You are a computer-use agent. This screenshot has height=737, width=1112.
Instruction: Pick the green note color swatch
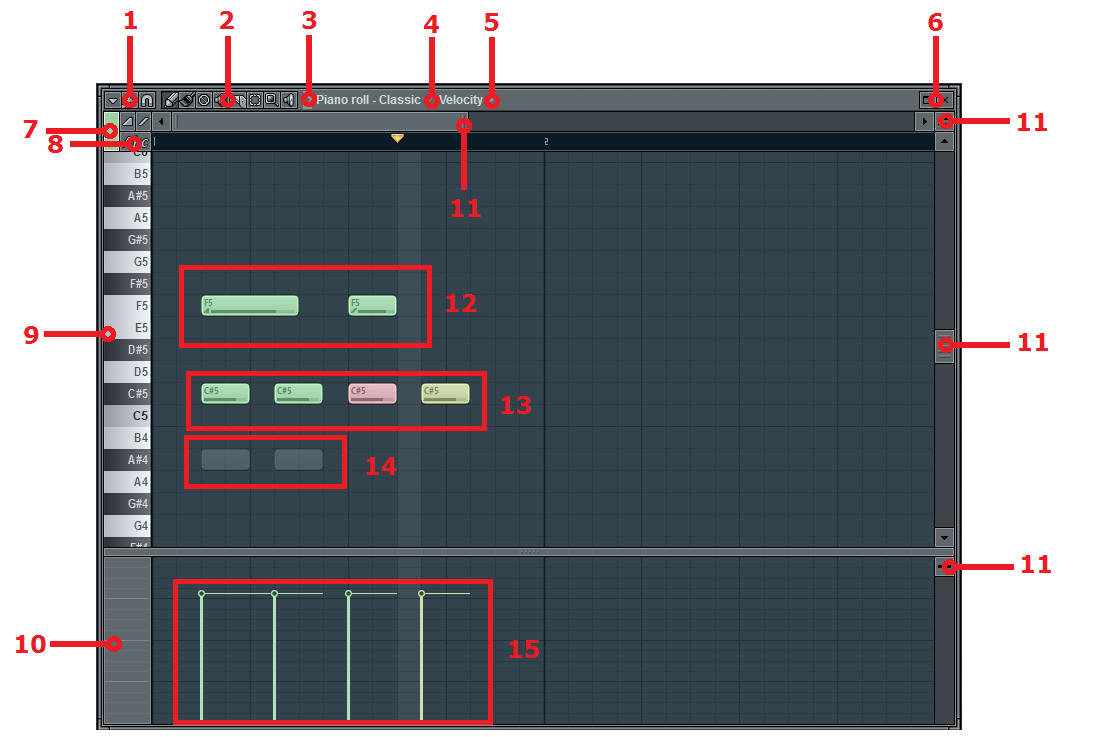click(111, 131)
